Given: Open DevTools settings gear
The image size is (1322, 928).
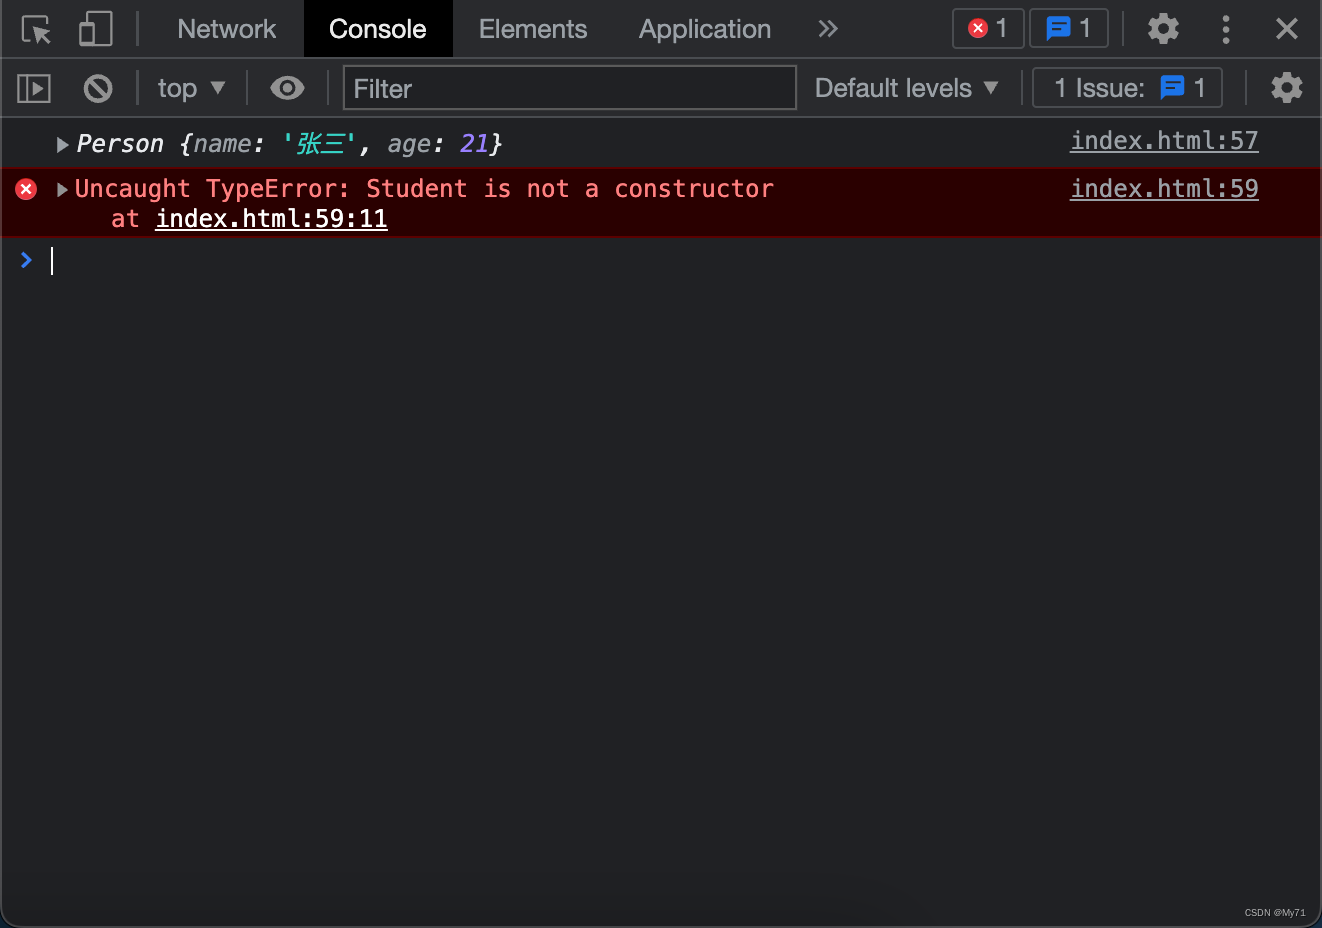Looking at the screenshot, I should tap(1162, 29).
